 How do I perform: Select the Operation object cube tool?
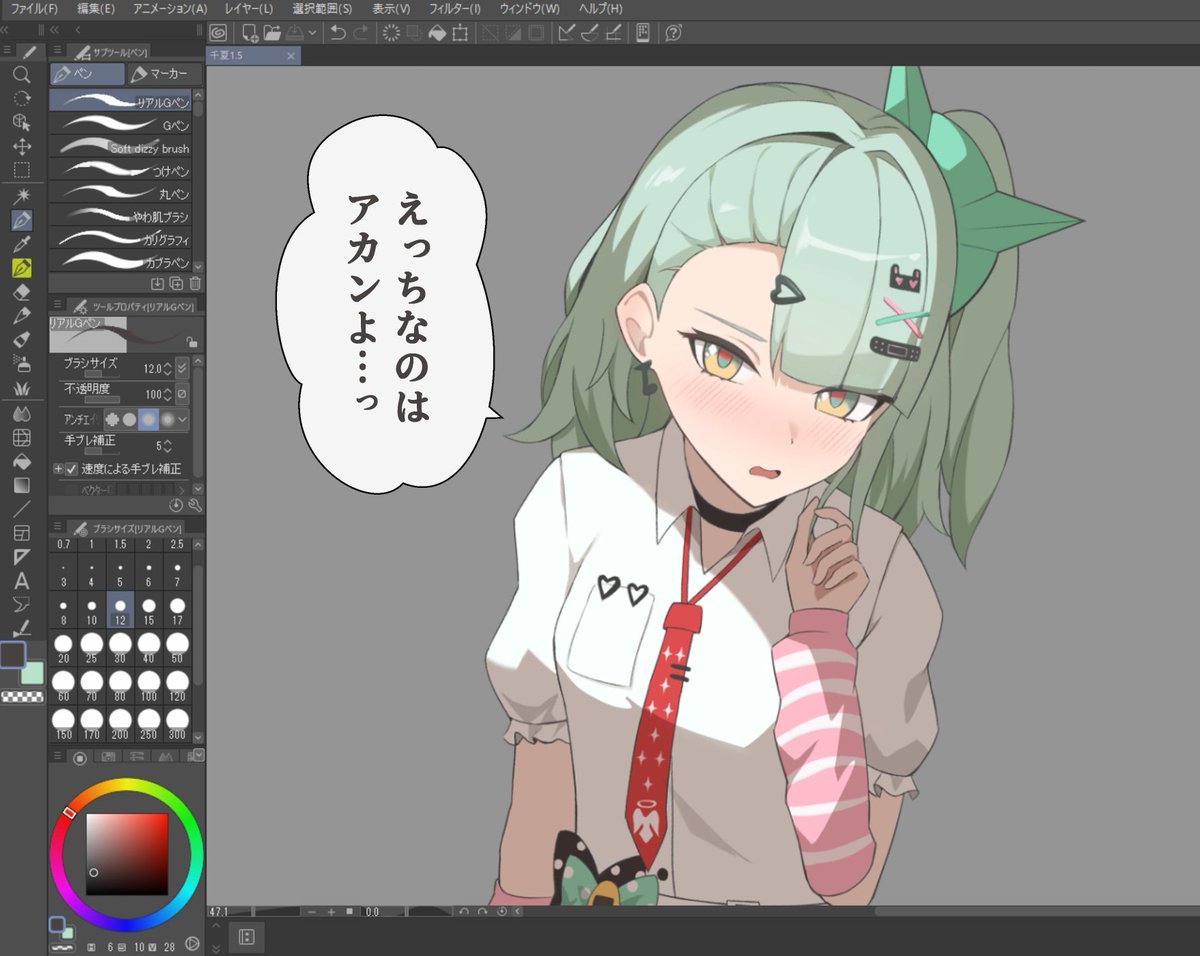coord(21,122)
